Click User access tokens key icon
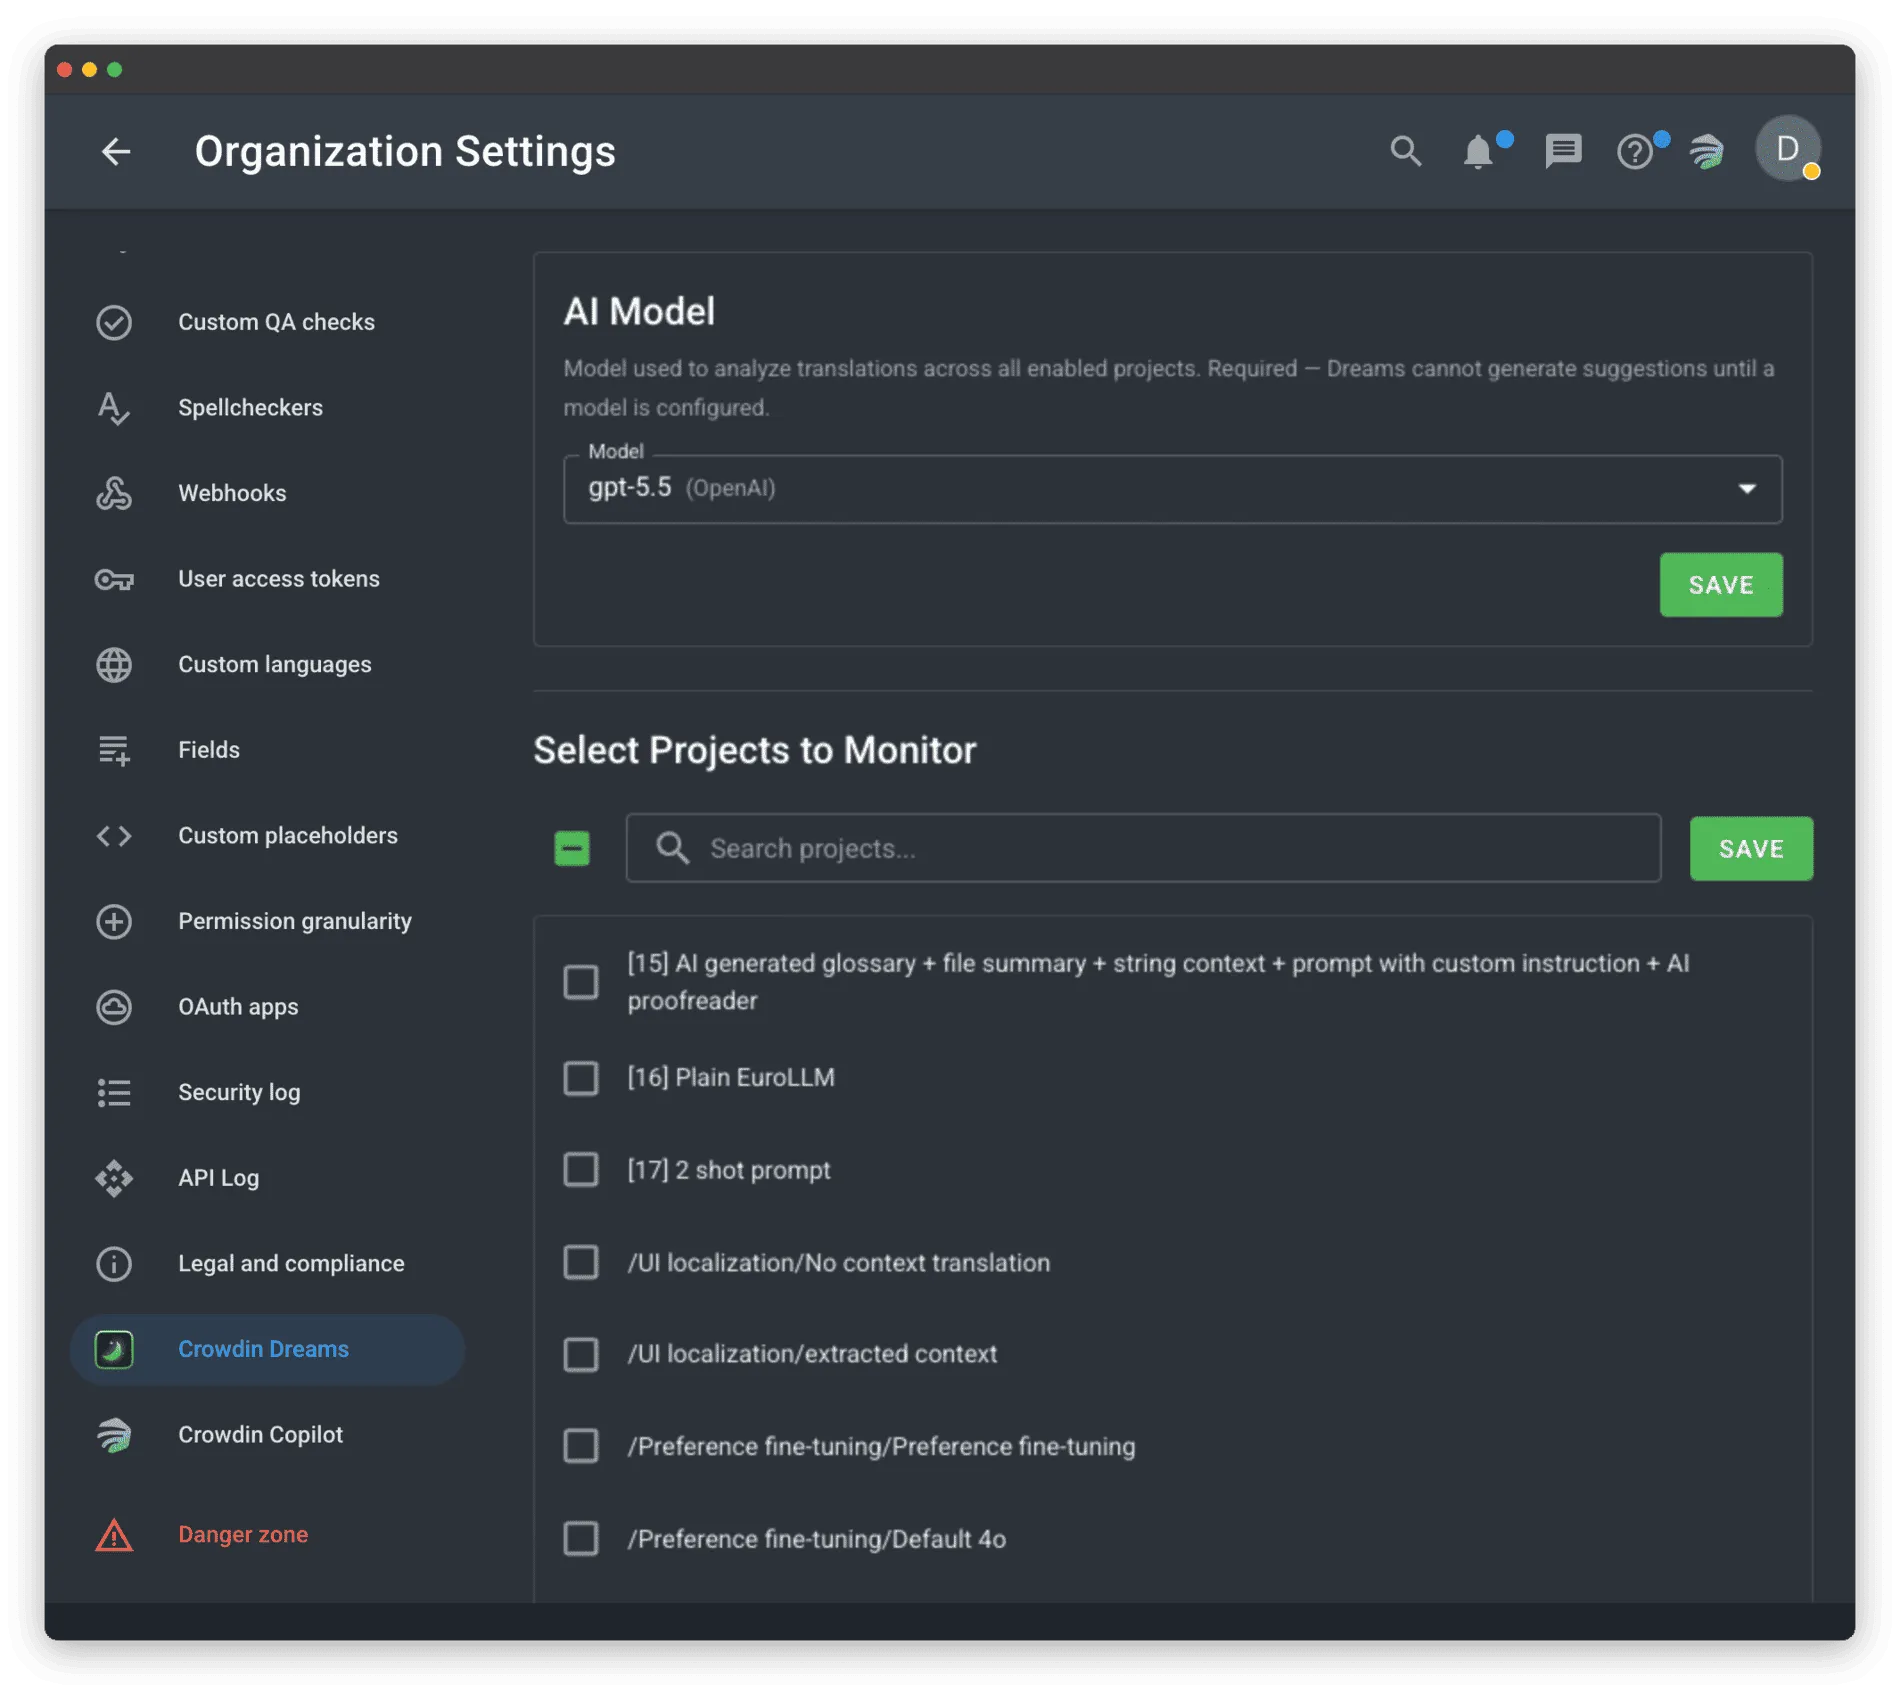This screenshot has width=1900, height=1685. pyautogui.click(x=114, y=579)
